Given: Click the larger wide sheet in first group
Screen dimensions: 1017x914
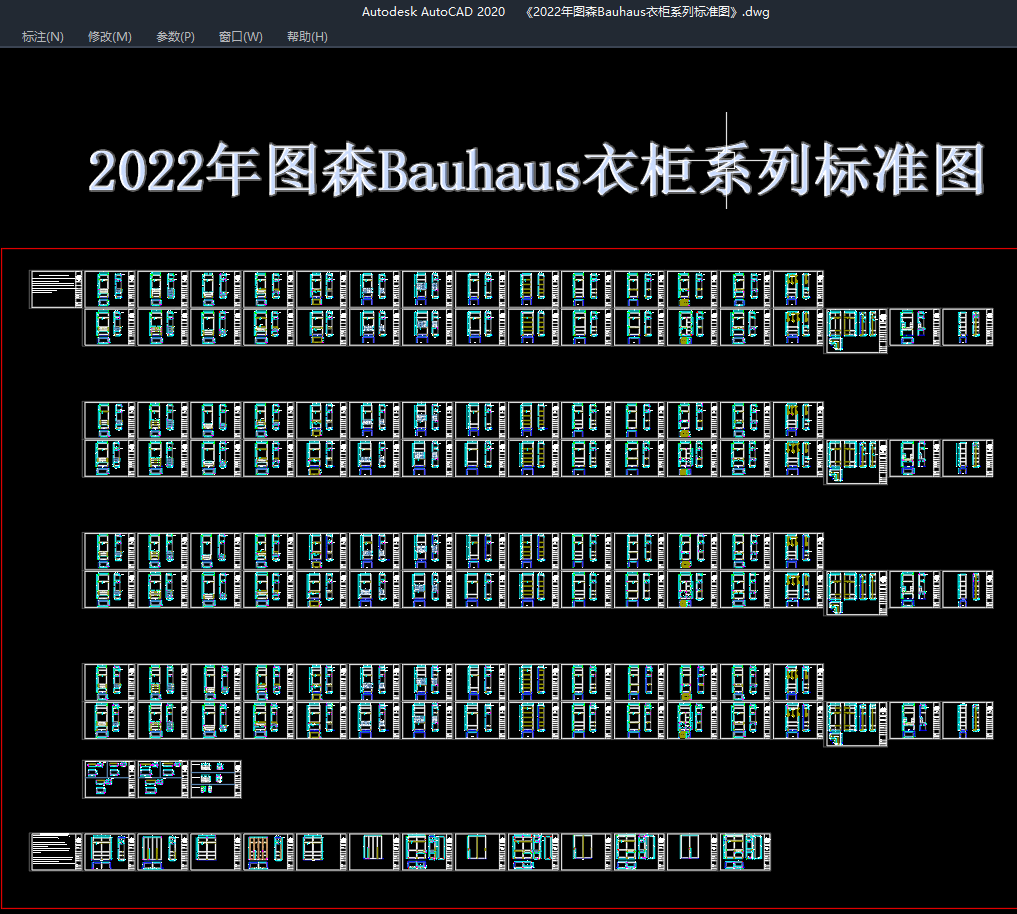Looking at the screenshot, I should click(x=856, y=331).
